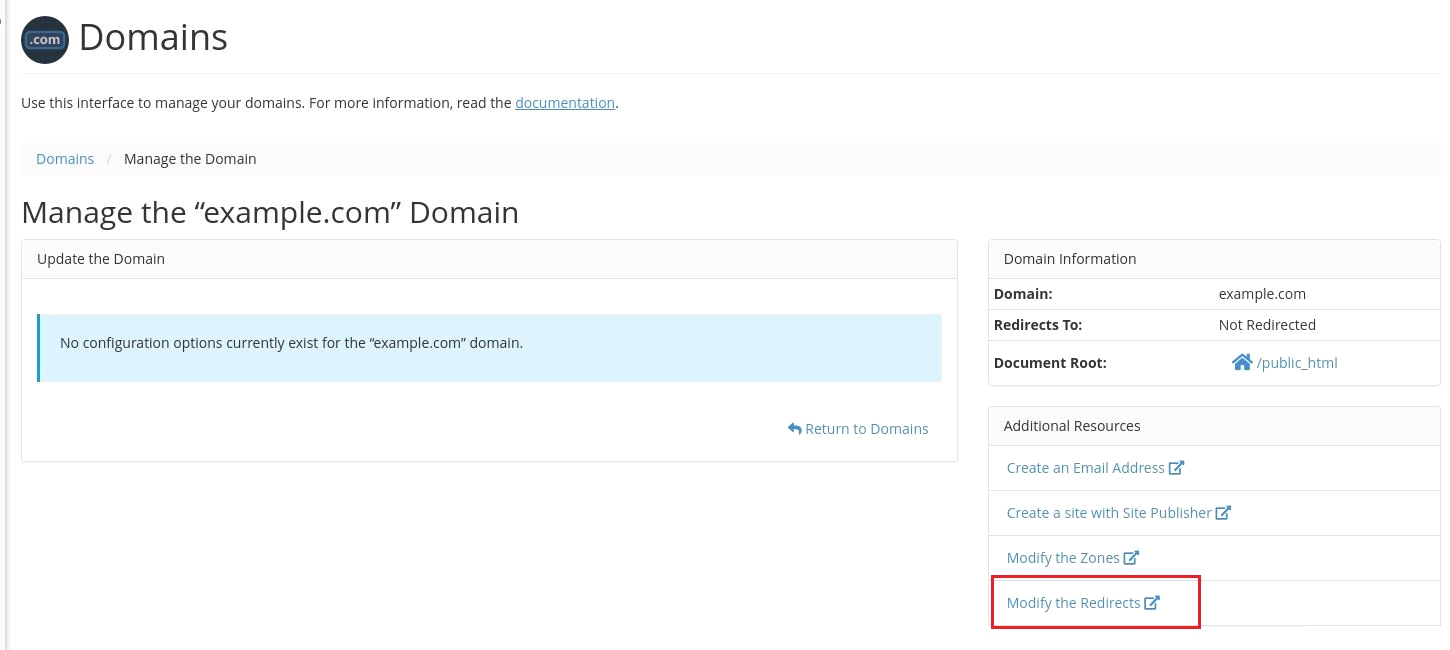Click the Domain Information panel header
This screenshot has height=650, width=1450.
click(x=1069, y=258)
